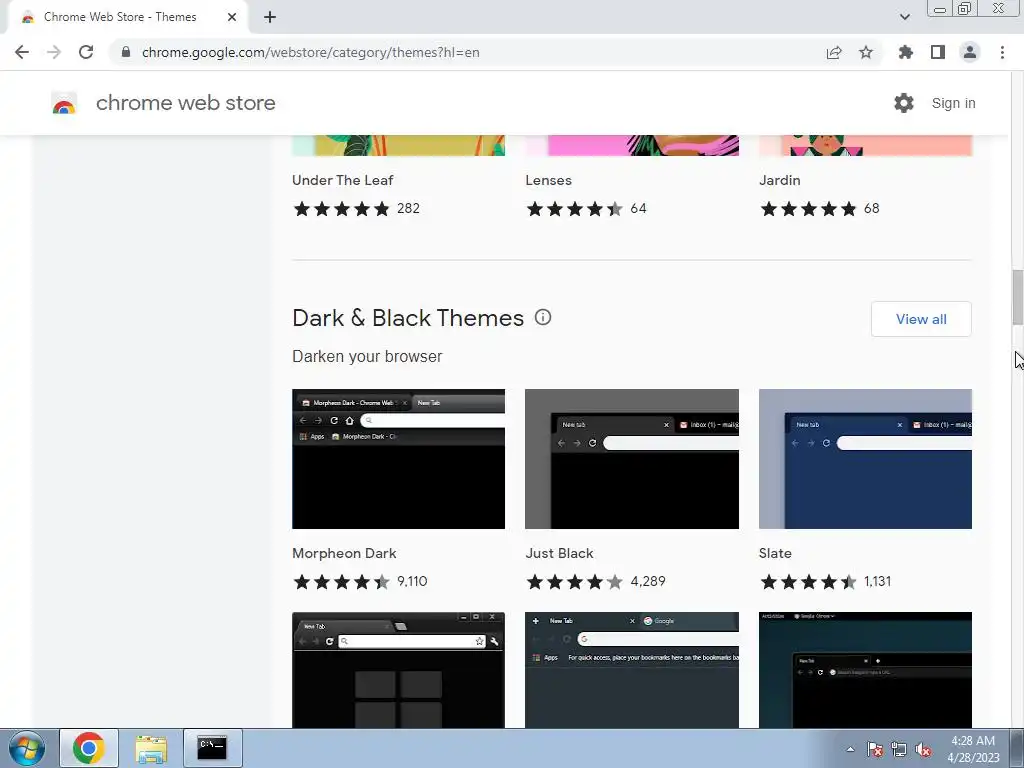Screen dimensions: 1024x768
Task: Toggle the side panel icon
Action: click(938, 52)
